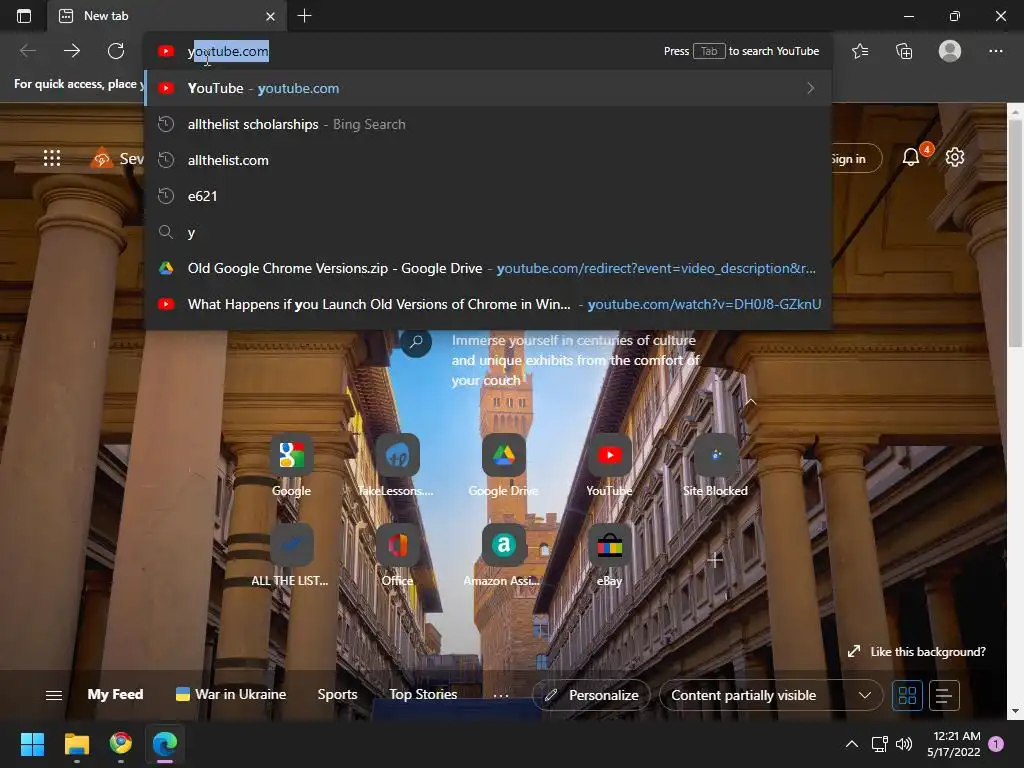Screen dimensions: 1024x768
Task: Click the background search magnifier icon
Action: 416,342
